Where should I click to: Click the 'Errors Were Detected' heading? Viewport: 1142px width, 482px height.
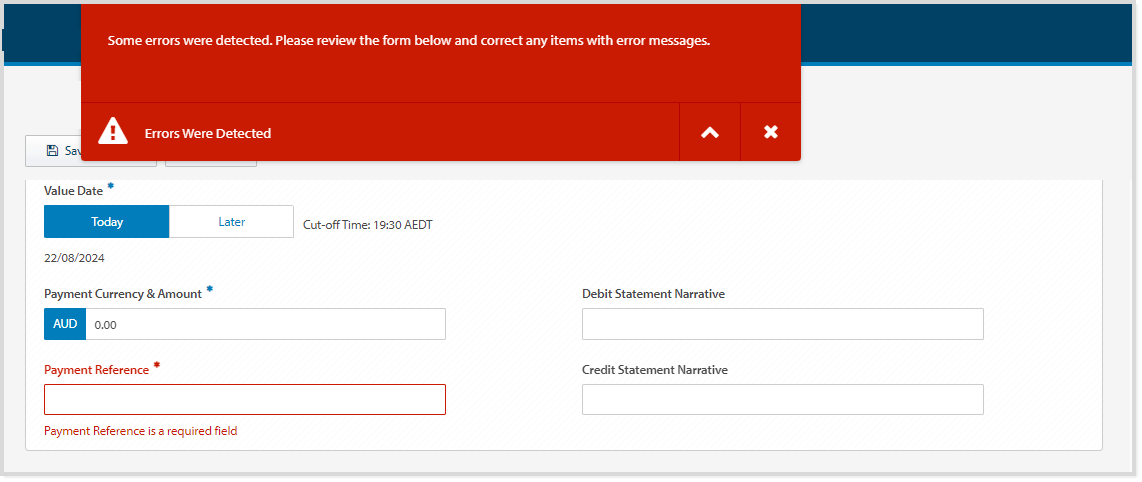click(x=207, y=133)
